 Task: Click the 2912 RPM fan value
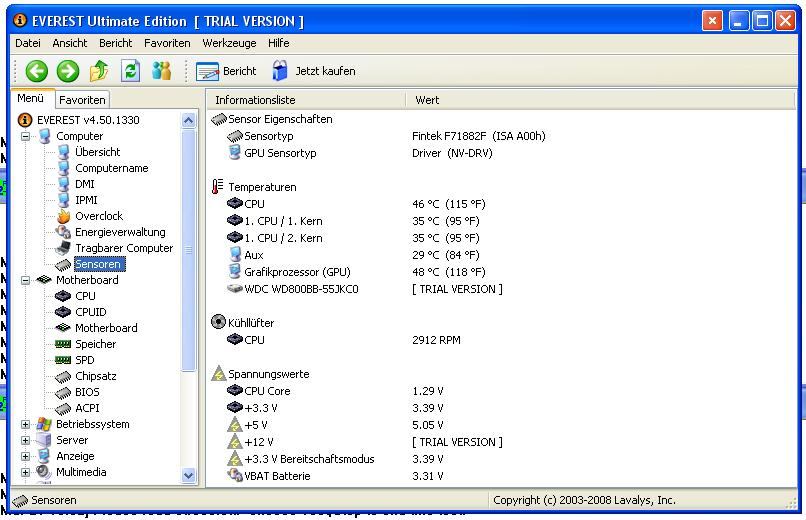tap(436, 340)
